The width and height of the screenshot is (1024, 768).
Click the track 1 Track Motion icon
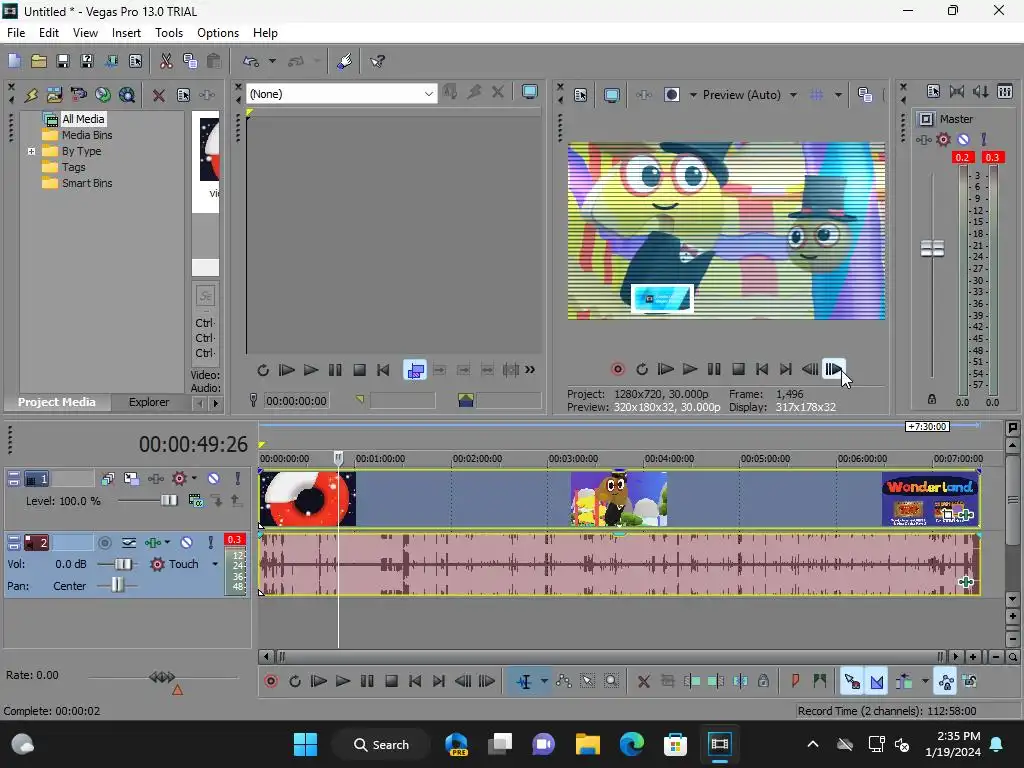click(x=132, y=479)
